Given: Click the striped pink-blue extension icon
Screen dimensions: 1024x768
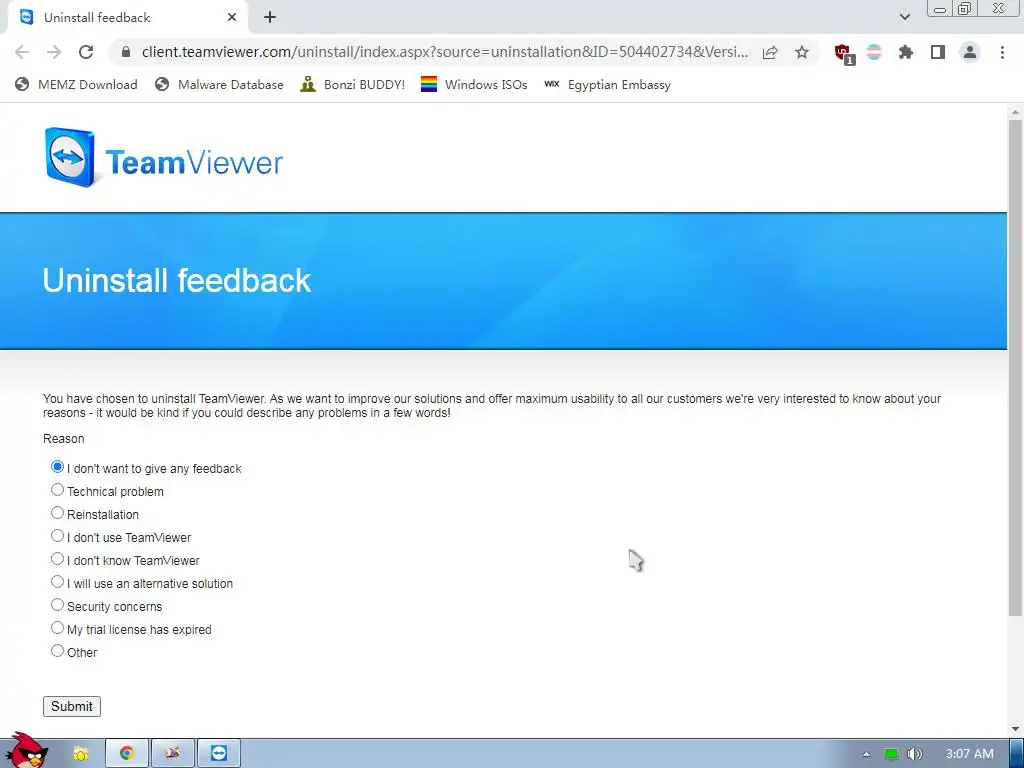Looking at the screenshot, I should coord(874,52).
